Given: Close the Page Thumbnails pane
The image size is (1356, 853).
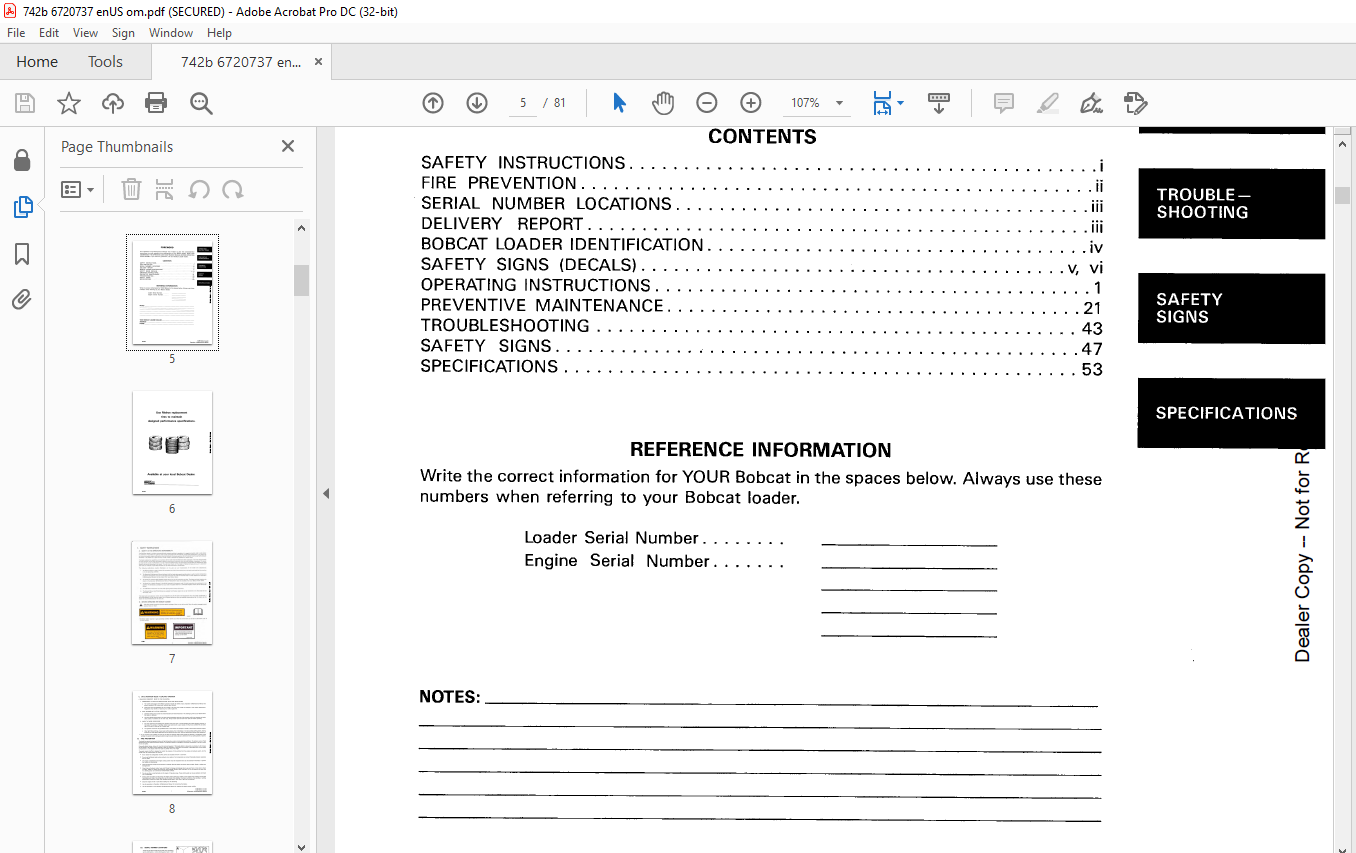Looking at the screenshot, I should pyautogui.click(x=288, y=147).
